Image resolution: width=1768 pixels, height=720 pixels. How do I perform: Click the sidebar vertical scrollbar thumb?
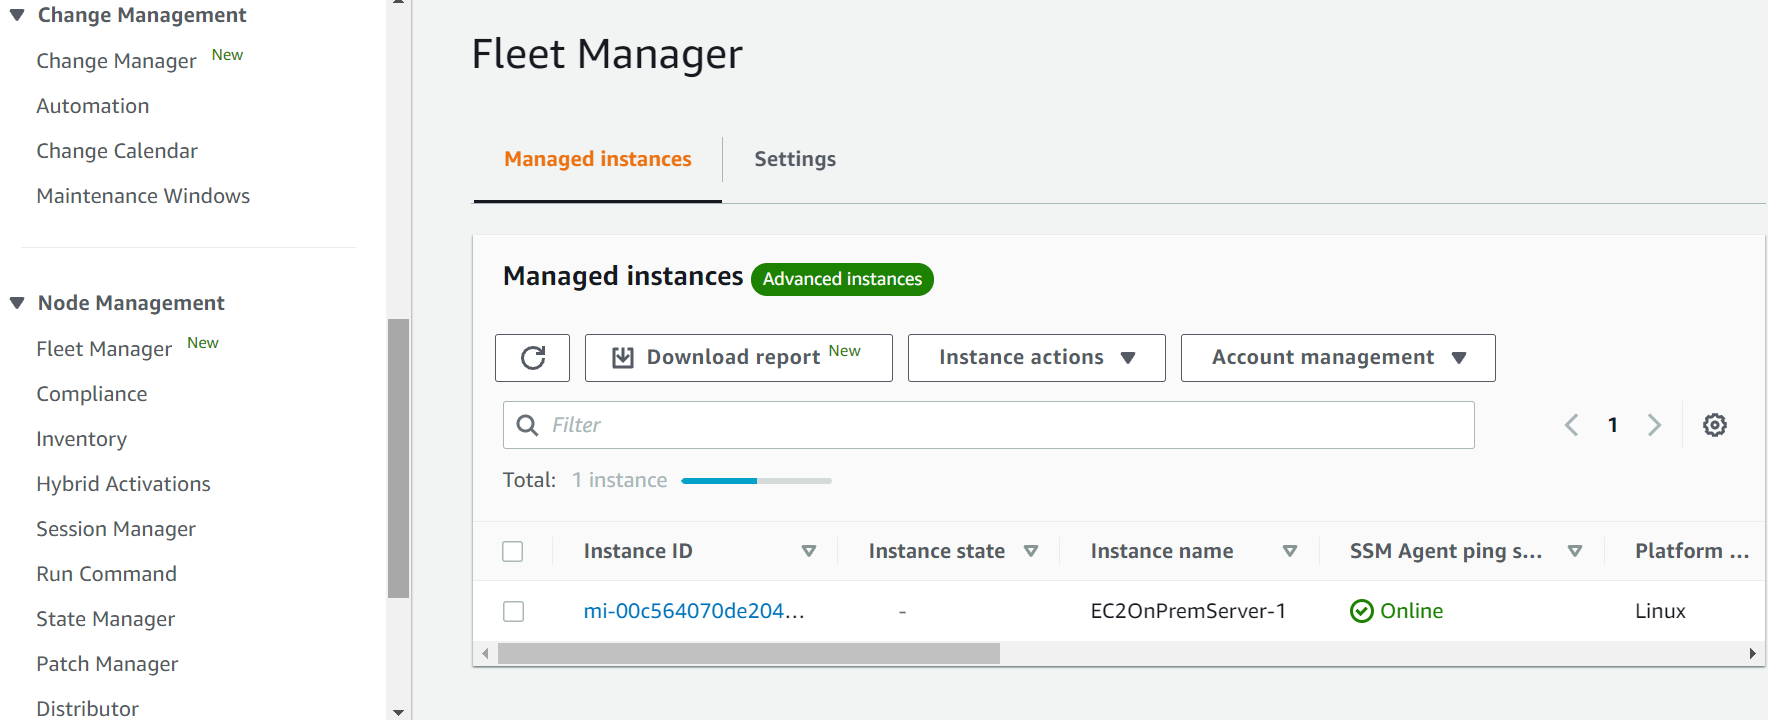tap(398, 458)
